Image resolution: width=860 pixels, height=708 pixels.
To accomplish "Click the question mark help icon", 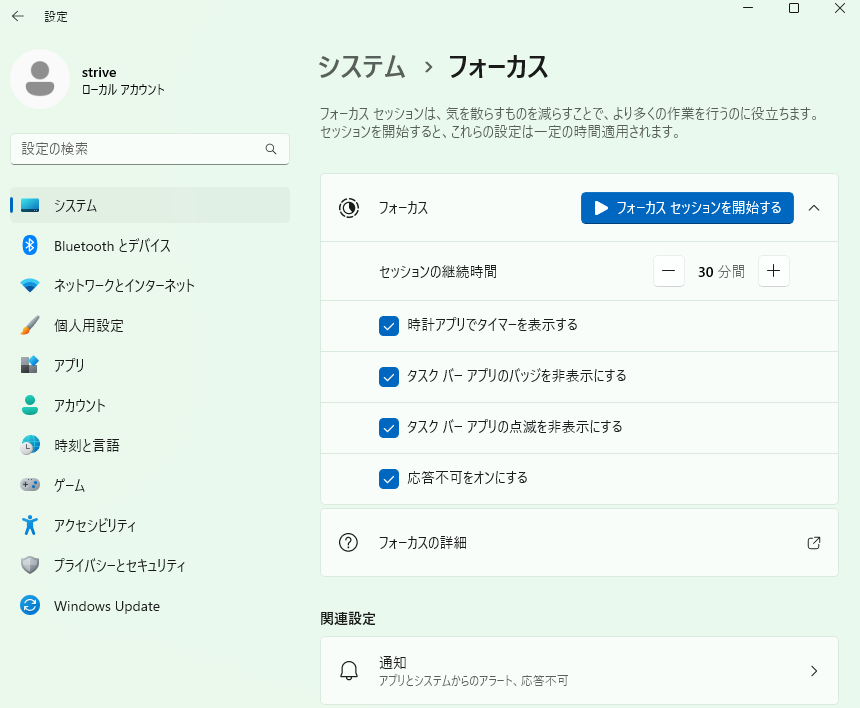I will pos(348,542).
